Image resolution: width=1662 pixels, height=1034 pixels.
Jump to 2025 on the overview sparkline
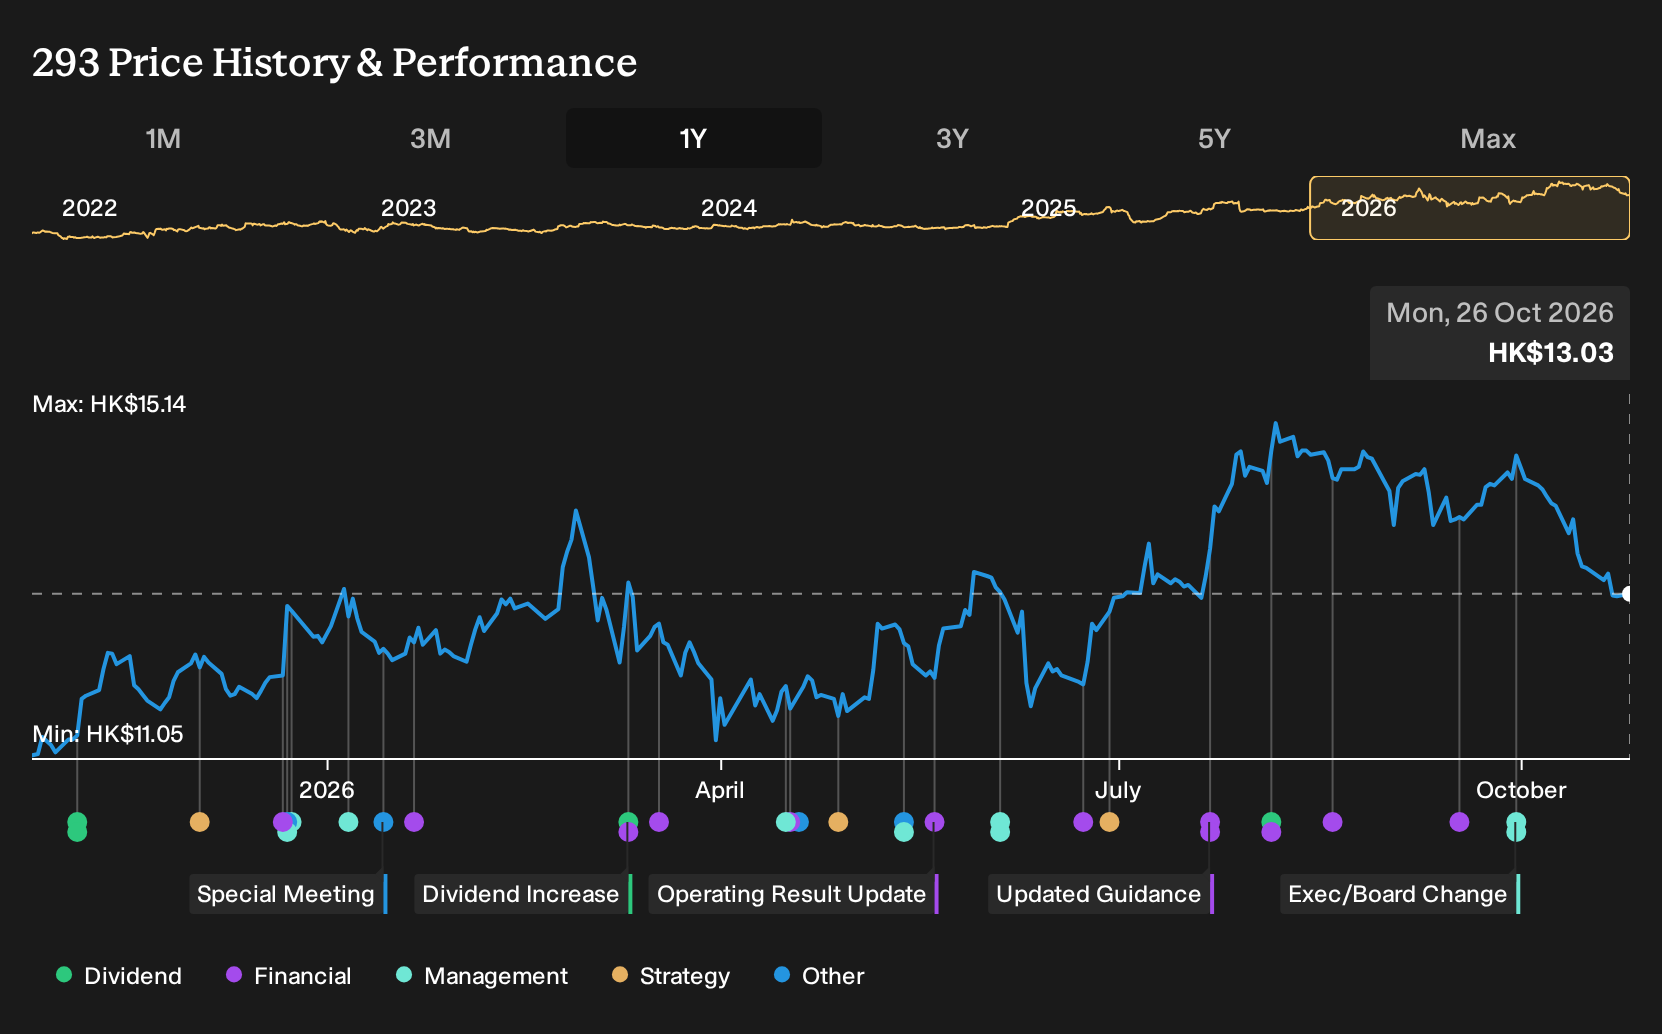1048,208
